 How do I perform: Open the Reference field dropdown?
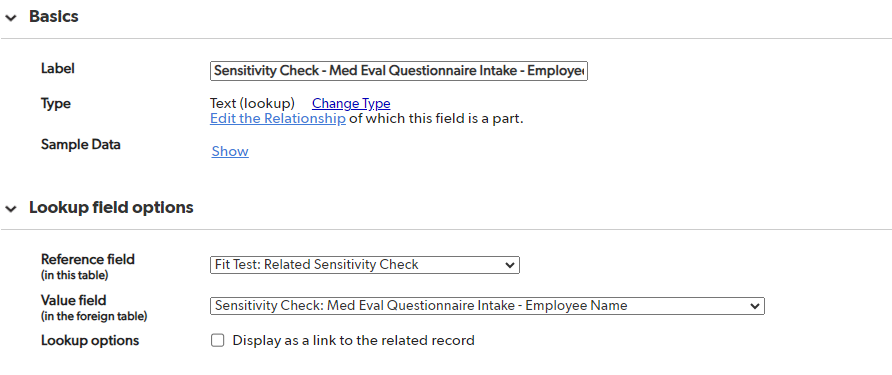click(x=365, y=265)
